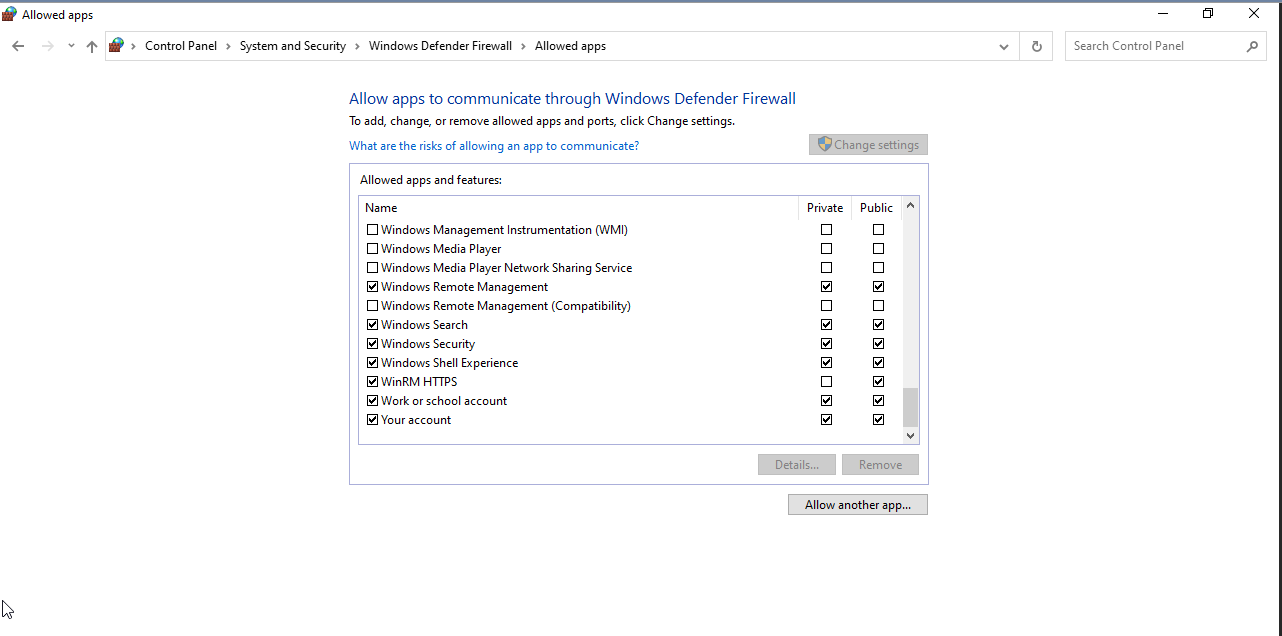Click the list scroll up arrow
This screenshot has height=636, width=1282.
coord(910,207)
